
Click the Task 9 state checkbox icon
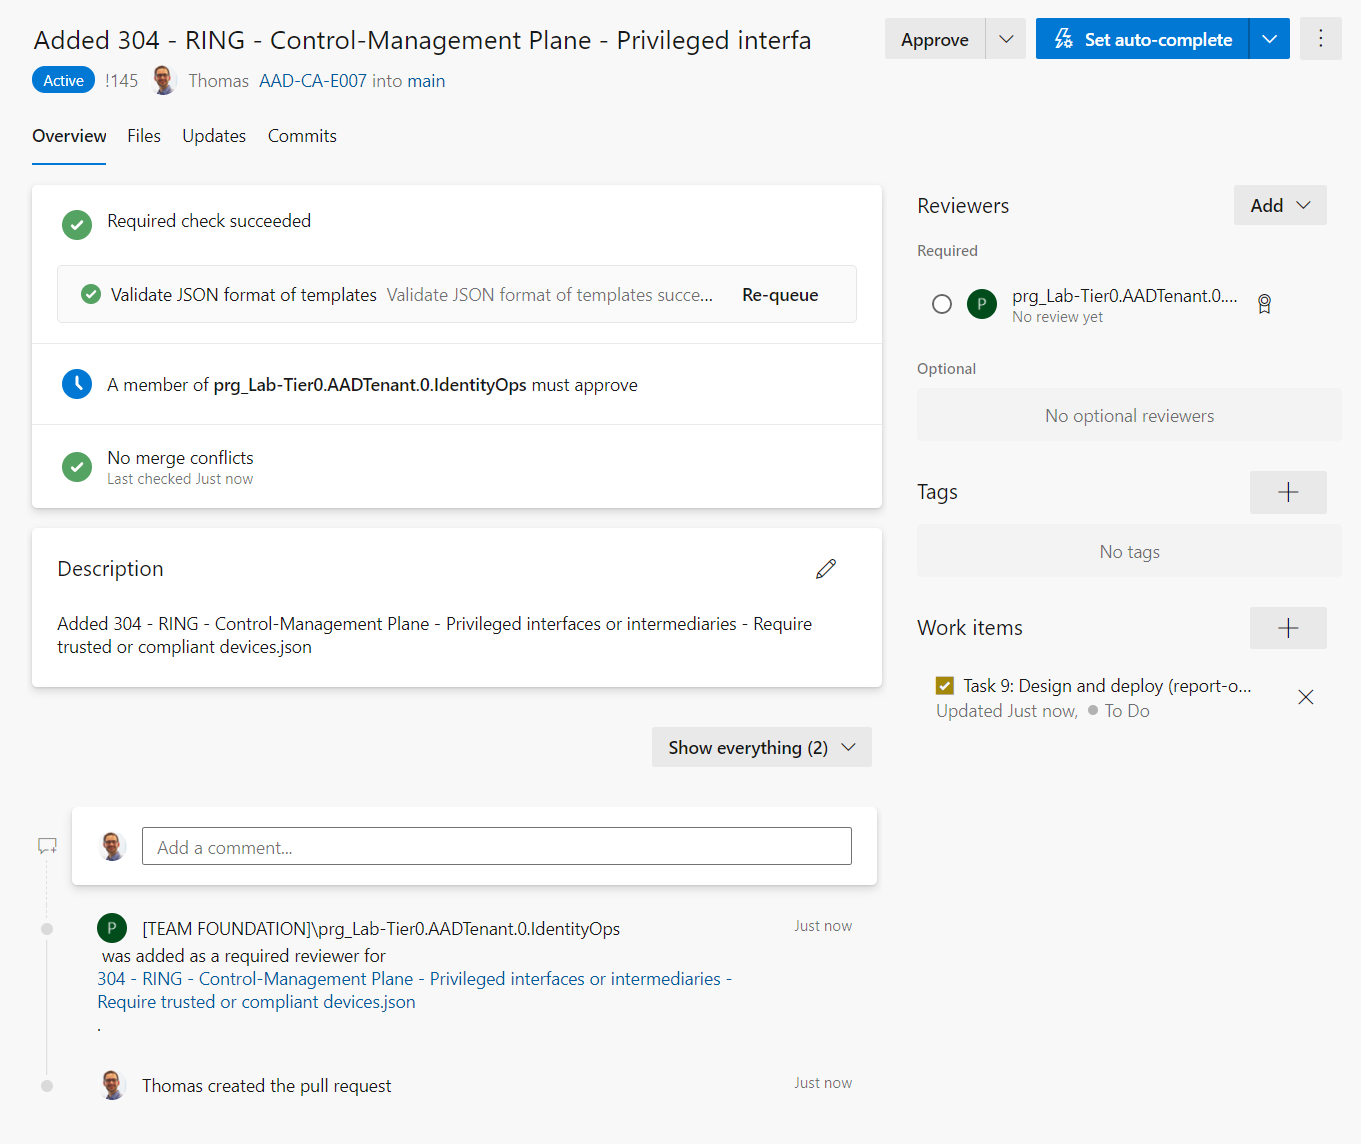pos(944,685)
